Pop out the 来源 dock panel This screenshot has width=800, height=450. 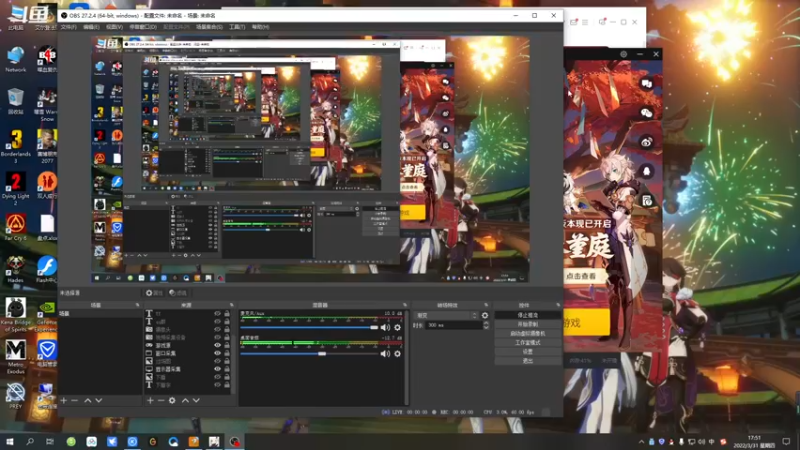tap(232, 305)
